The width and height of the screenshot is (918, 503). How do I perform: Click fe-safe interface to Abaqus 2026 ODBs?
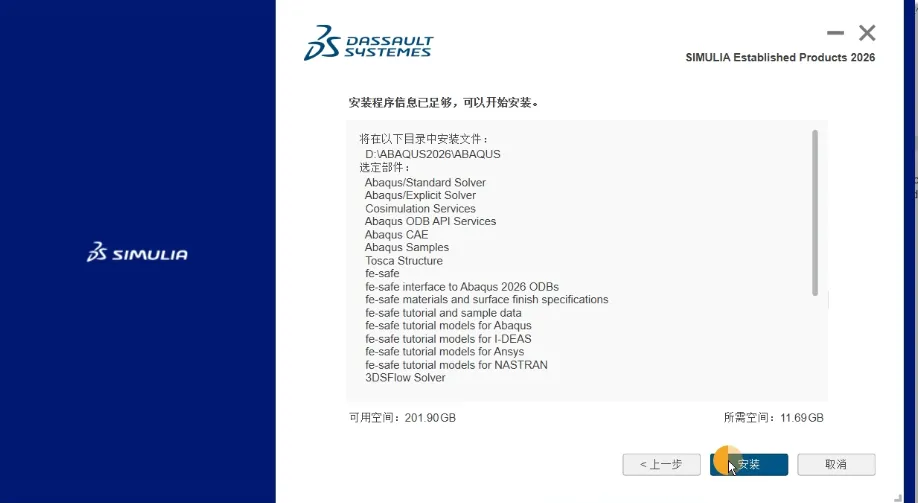click(x=462, y=287)
